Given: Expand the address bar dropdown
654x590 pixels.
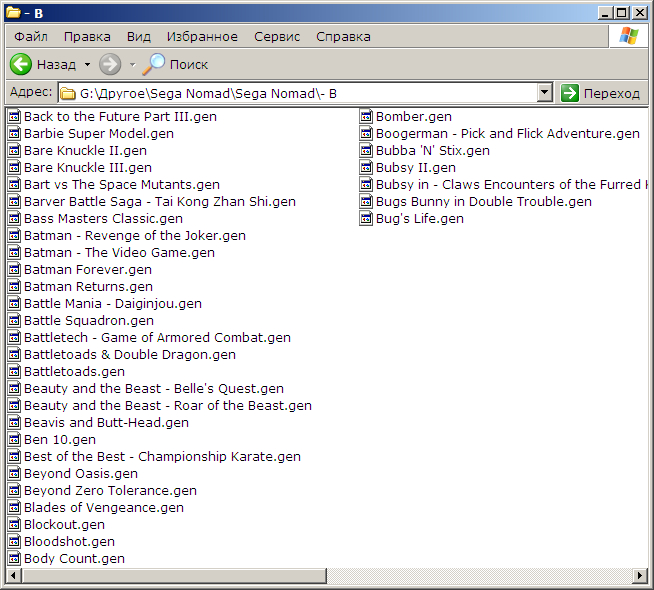Looking at the screenshot, I should point(545,93).
